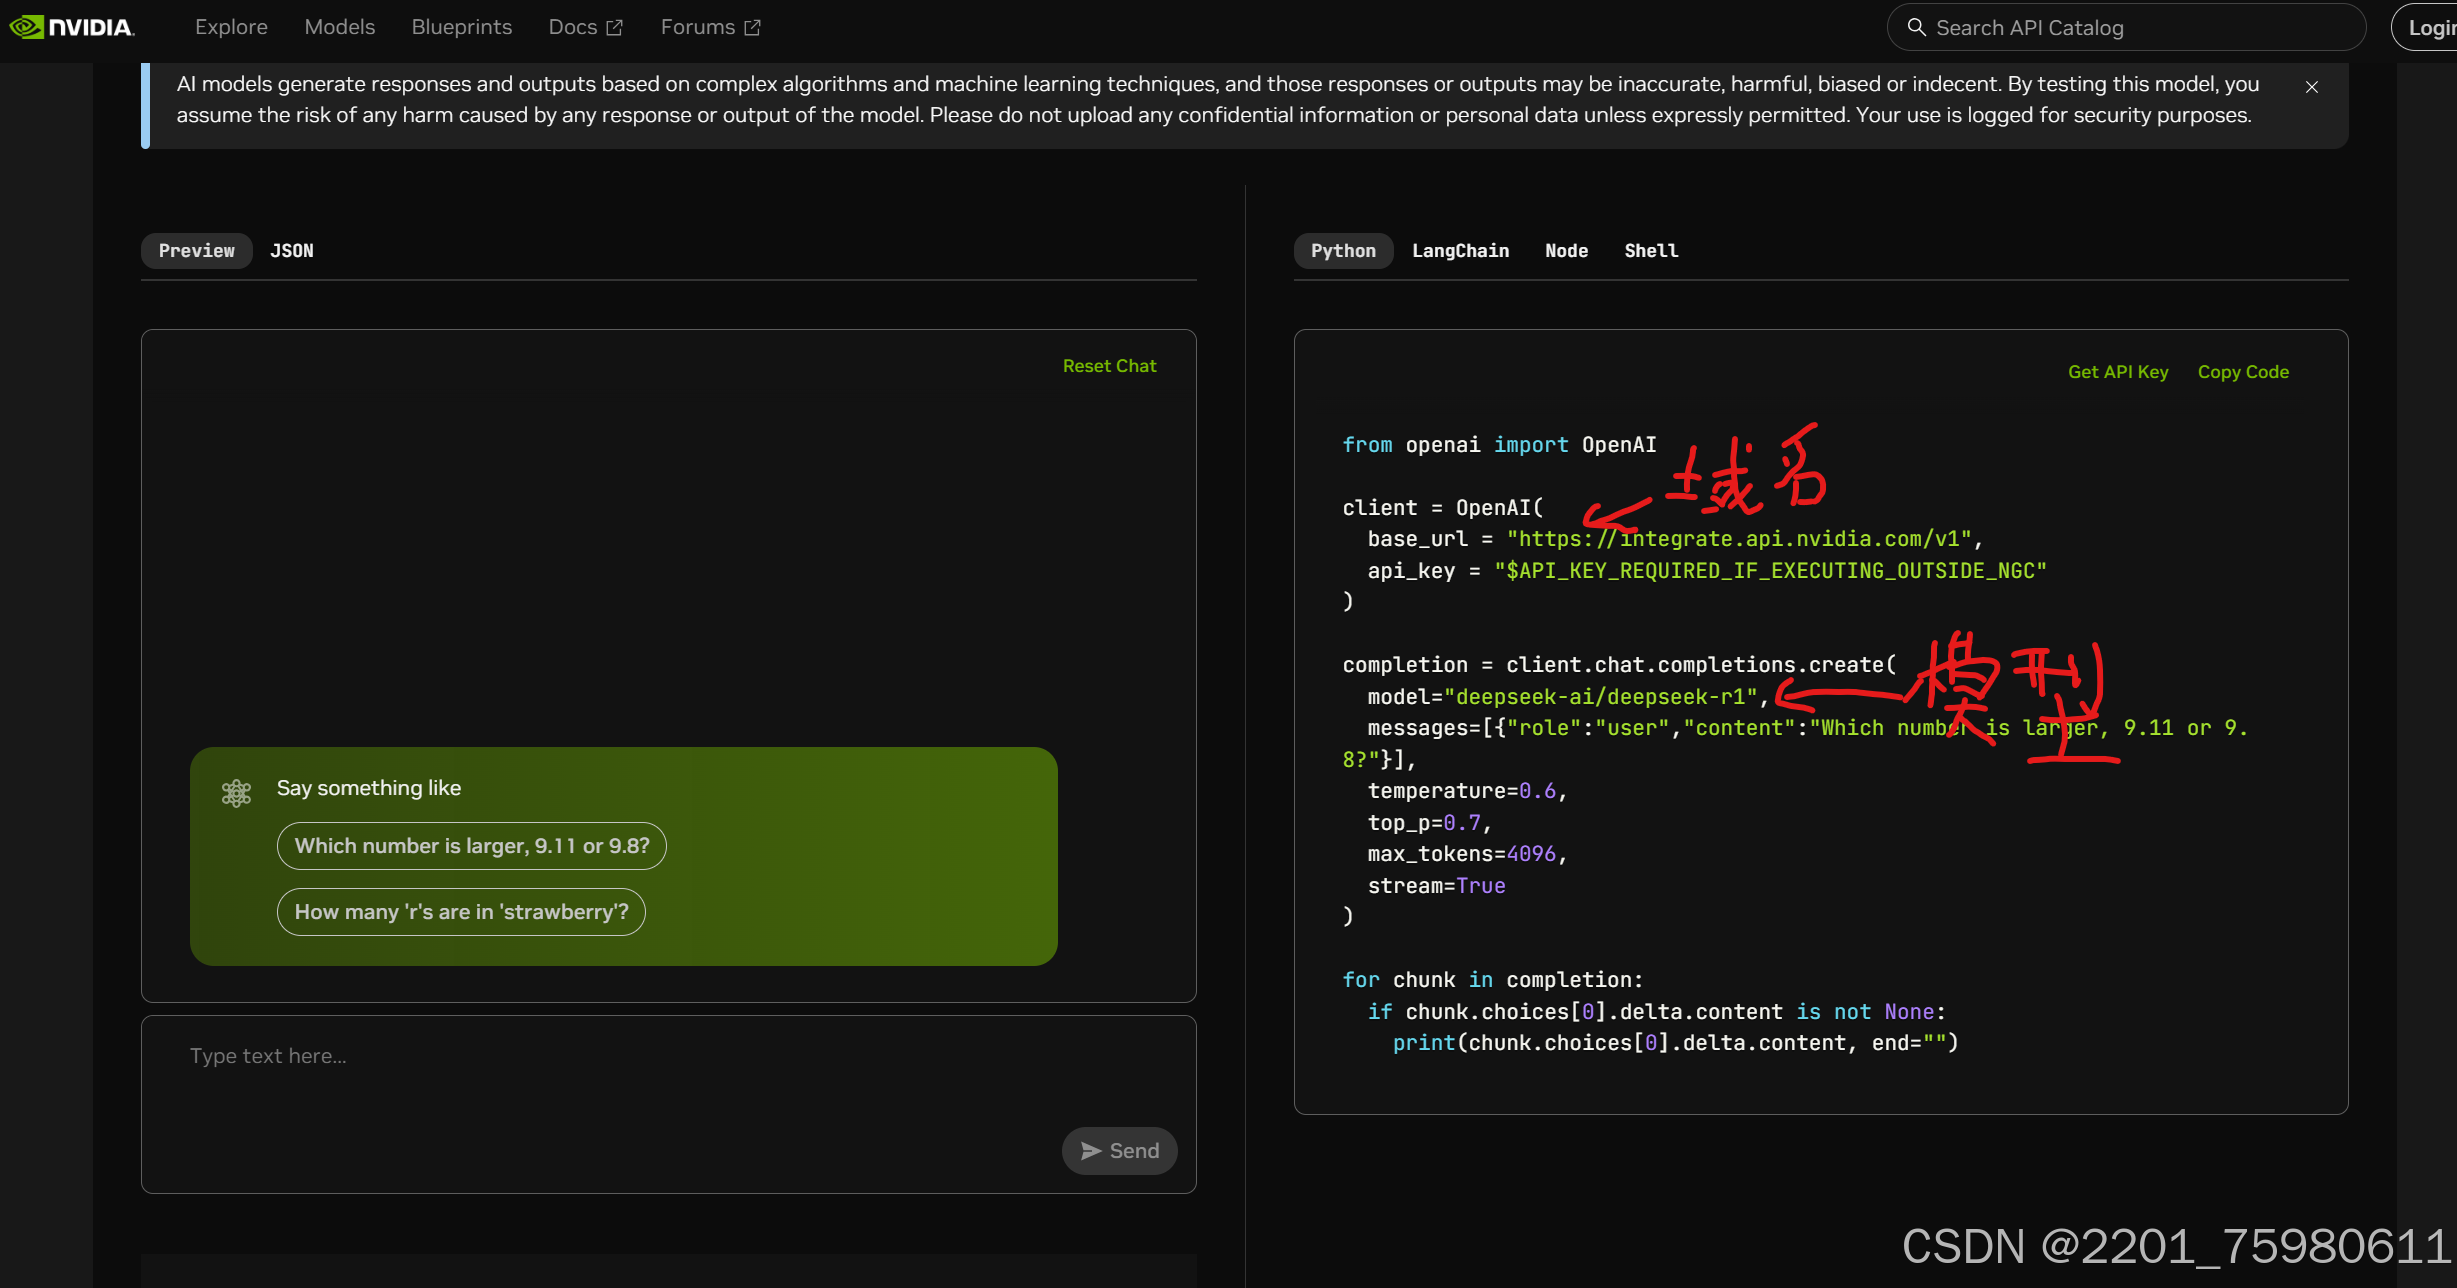The height and width of the screenshot is (1288, 2457).
Task: Click the Docs external link icon
Action: click(615, 28)
